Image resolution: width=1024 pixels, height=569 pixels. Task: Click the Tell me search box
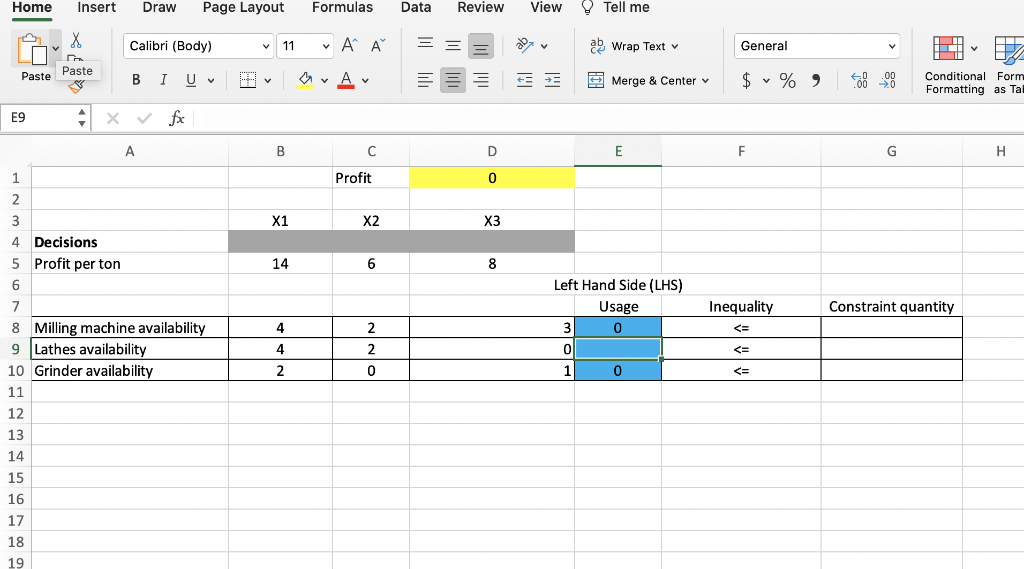tap(616, 8)
